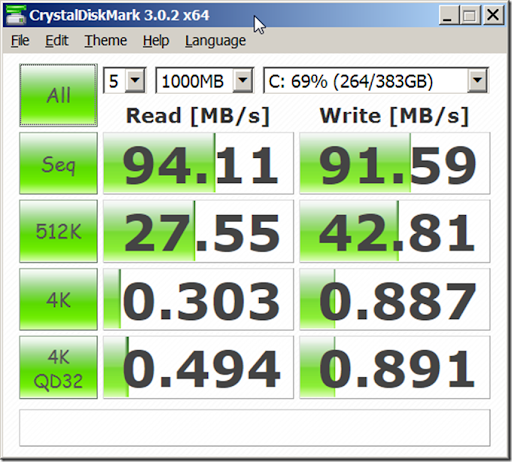The height and width of the screenshot is (462, 512).
Task: Open the Language menu
Action: coord(215,41)
